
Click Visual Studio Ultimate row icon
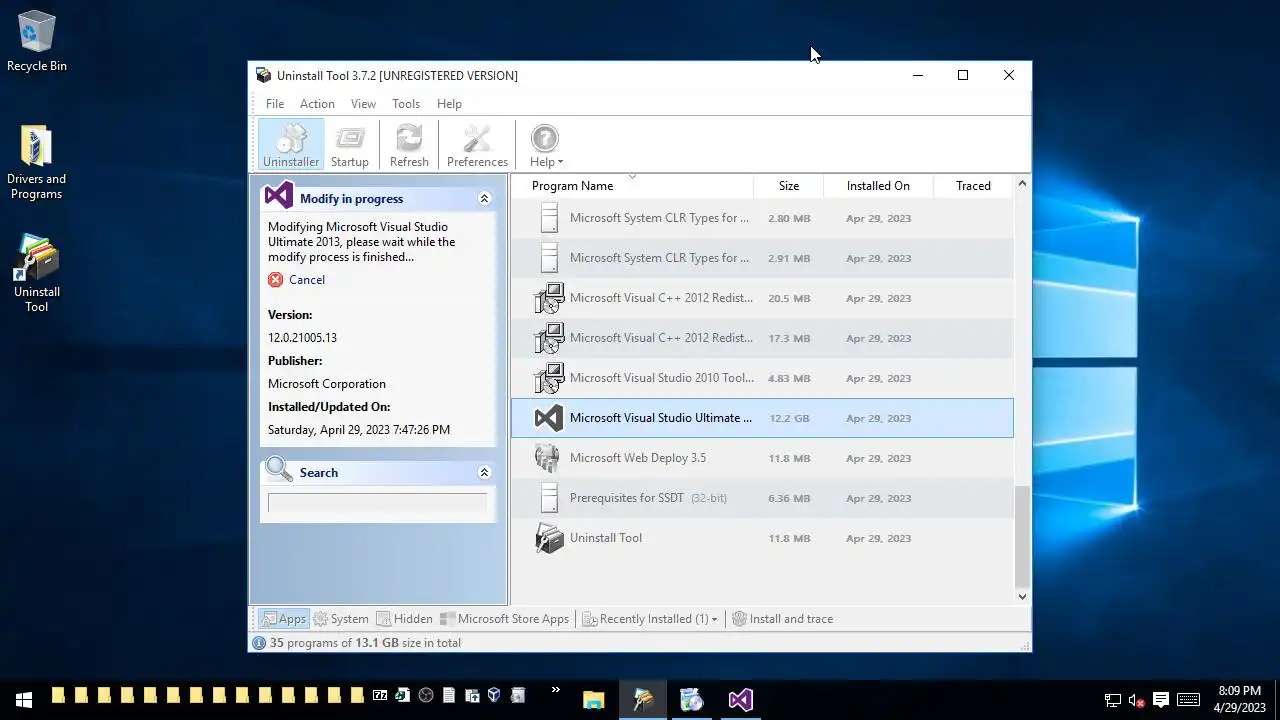(549, 418)
